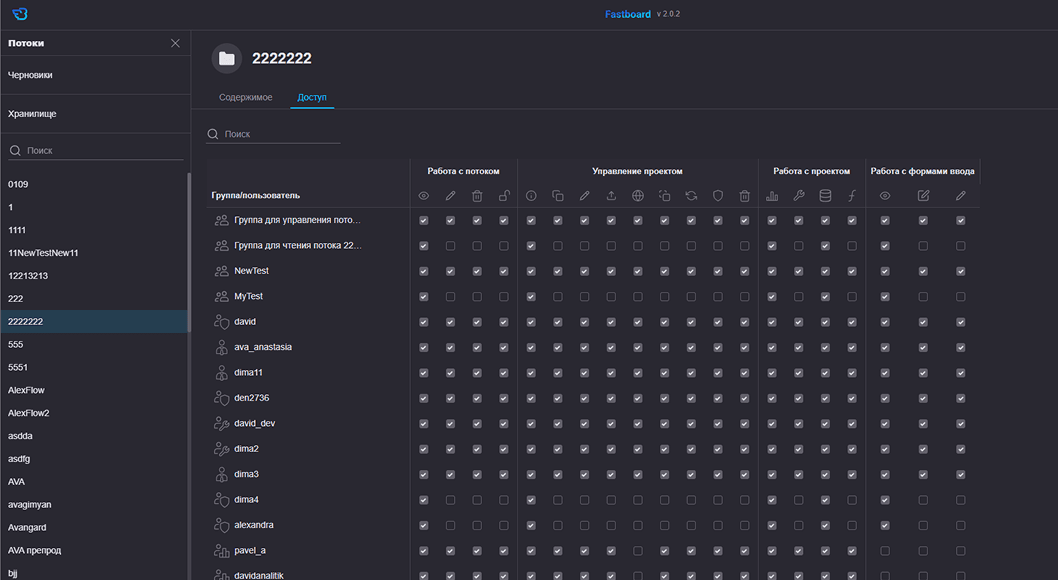Uncheck the unlock checkbox for david

pos(504,322)
